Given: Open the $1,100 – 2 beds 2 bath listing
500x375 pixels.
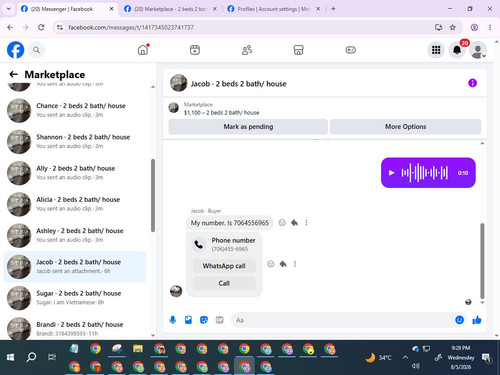Looking at the screenshot, I should click(221, 113).
